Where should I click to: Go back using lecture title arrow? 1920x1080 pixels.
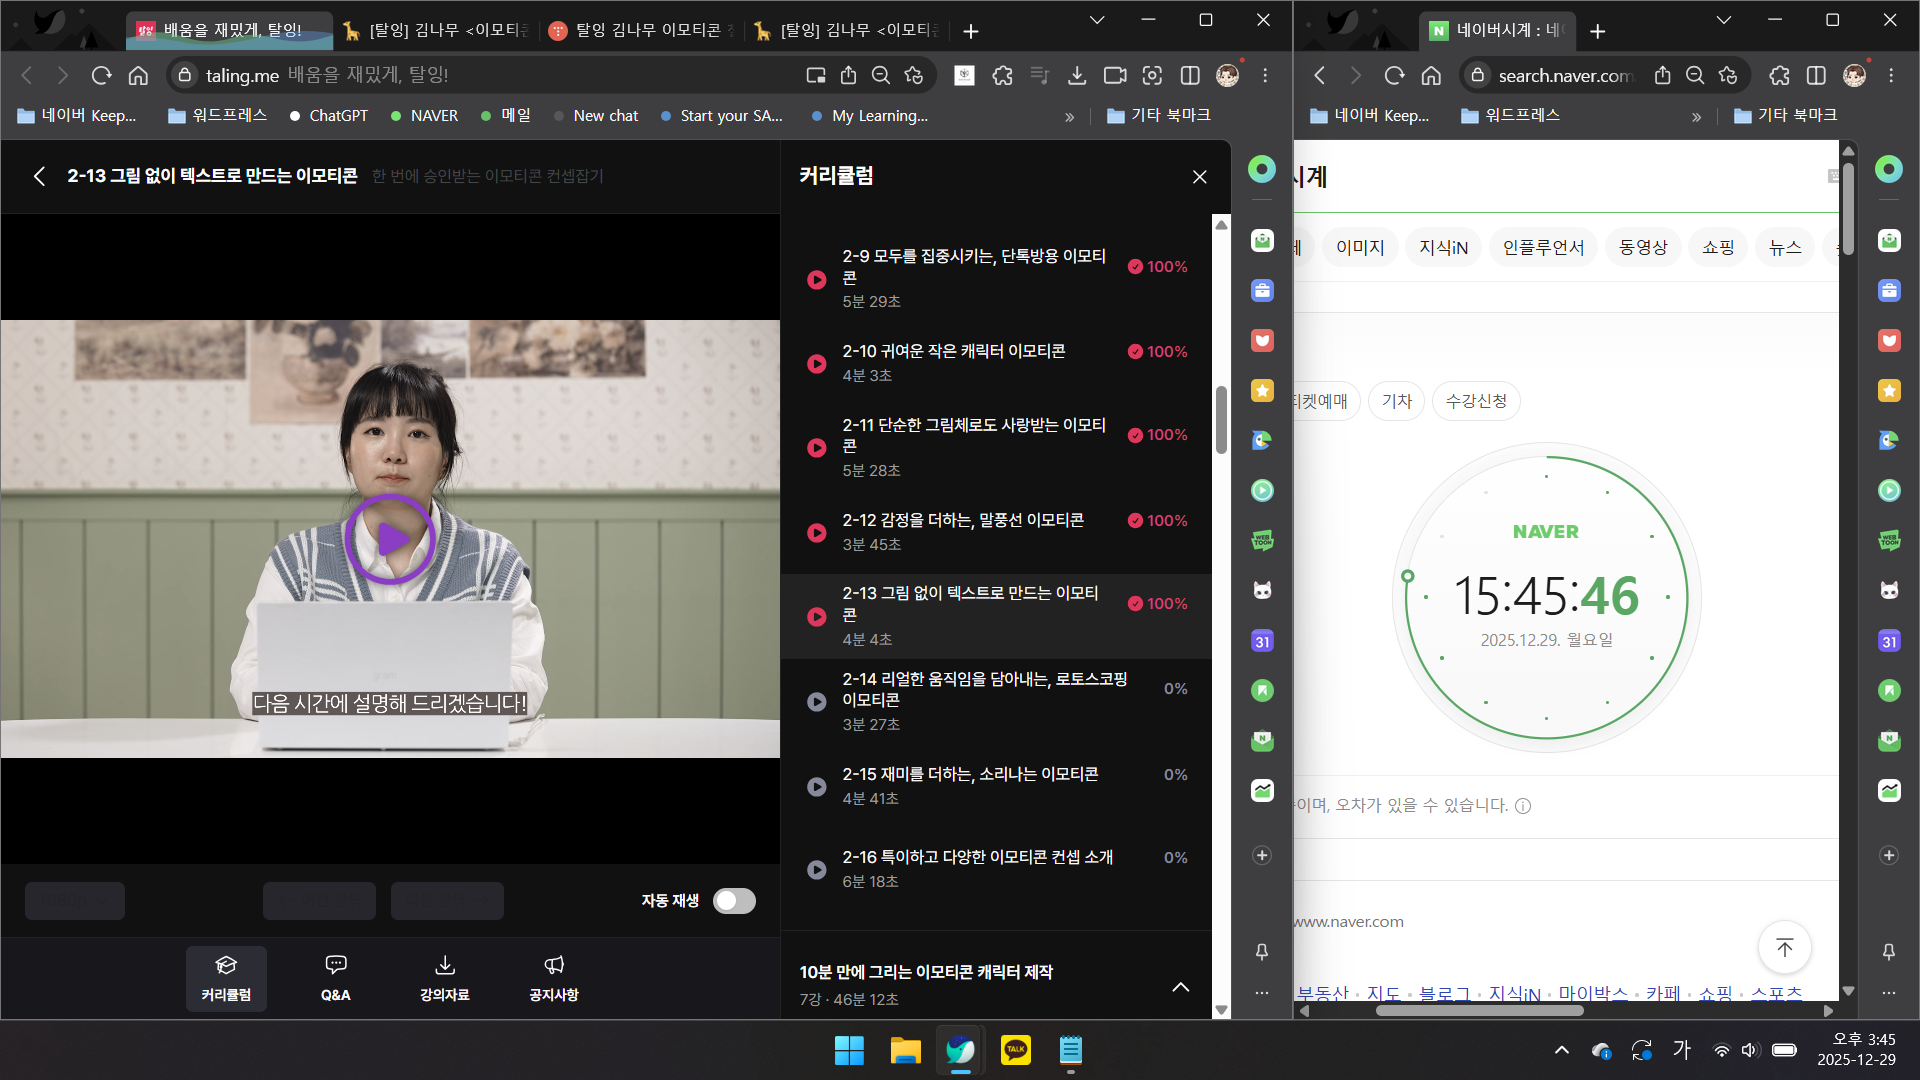click(x=39, y=176)
